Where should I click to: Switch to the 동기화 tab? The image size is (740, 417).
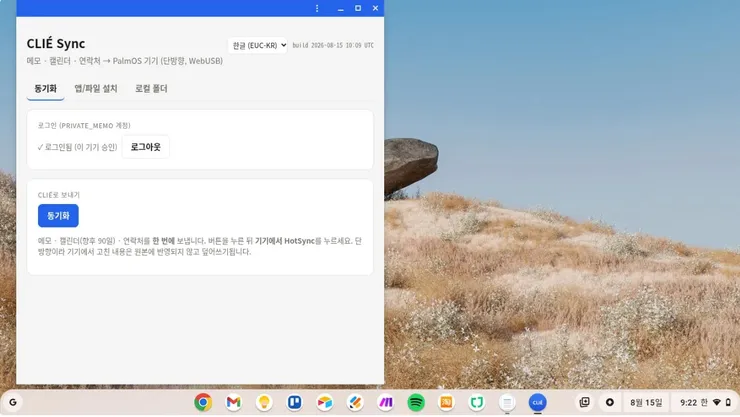pyautogui.click(x=45, y=89)
